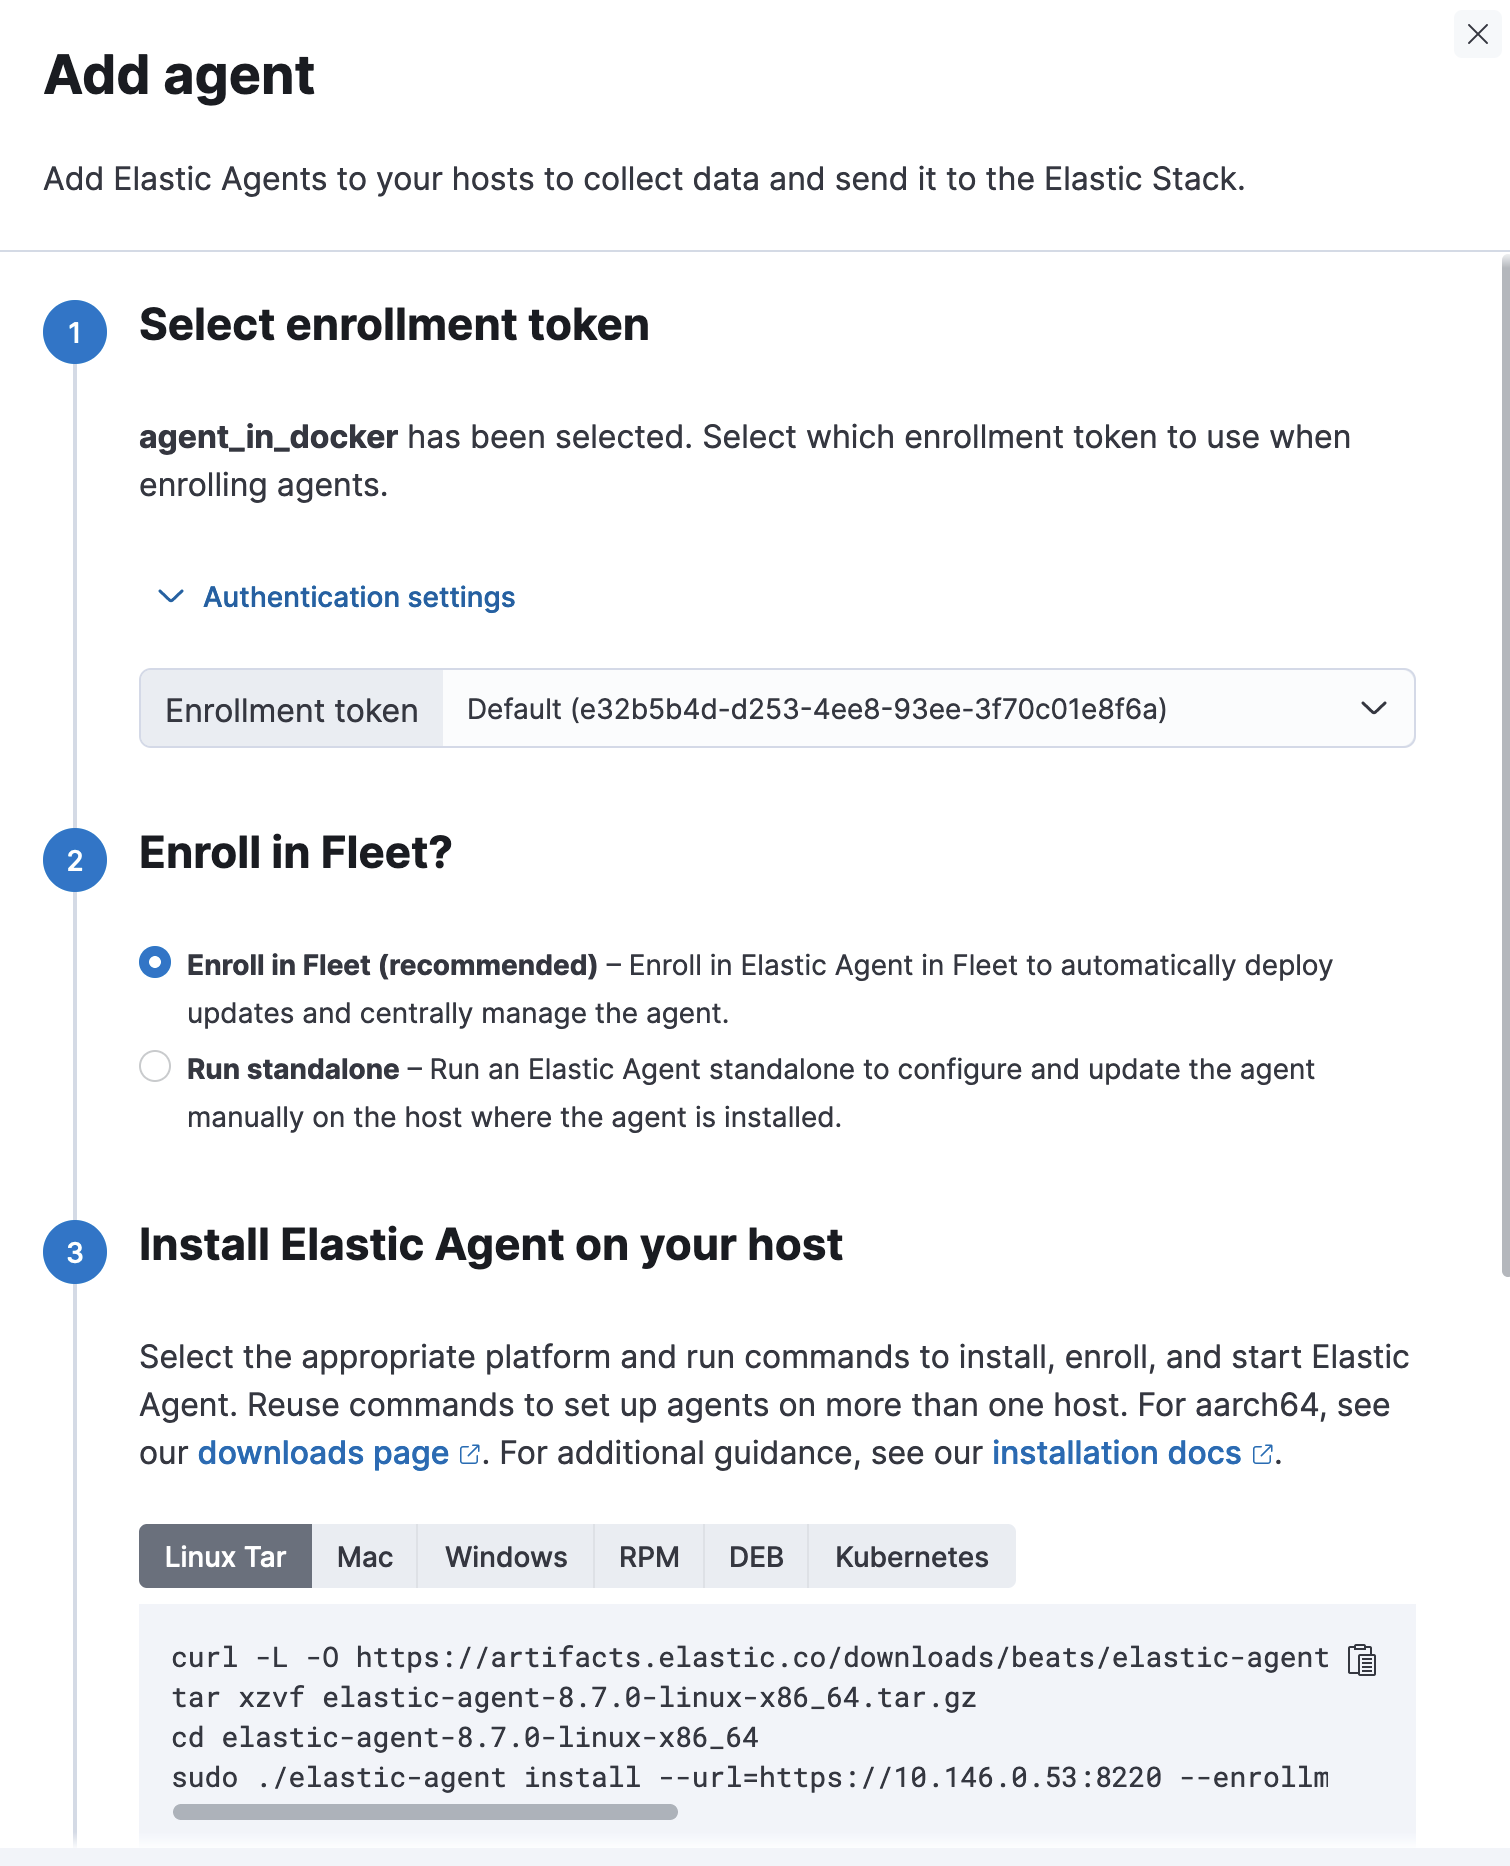Click the Enrollment token dropdown chevron
The image size is (1510, 1866).
coord(1374,709)
